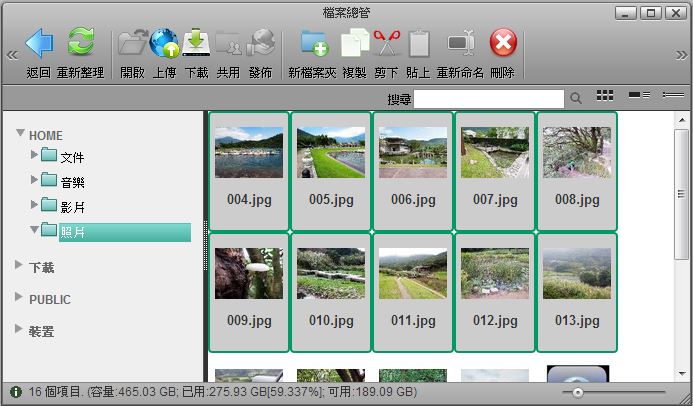Open the PUBLIC section in the sidebar
This screenshot has height=406, width=693.
50,299
